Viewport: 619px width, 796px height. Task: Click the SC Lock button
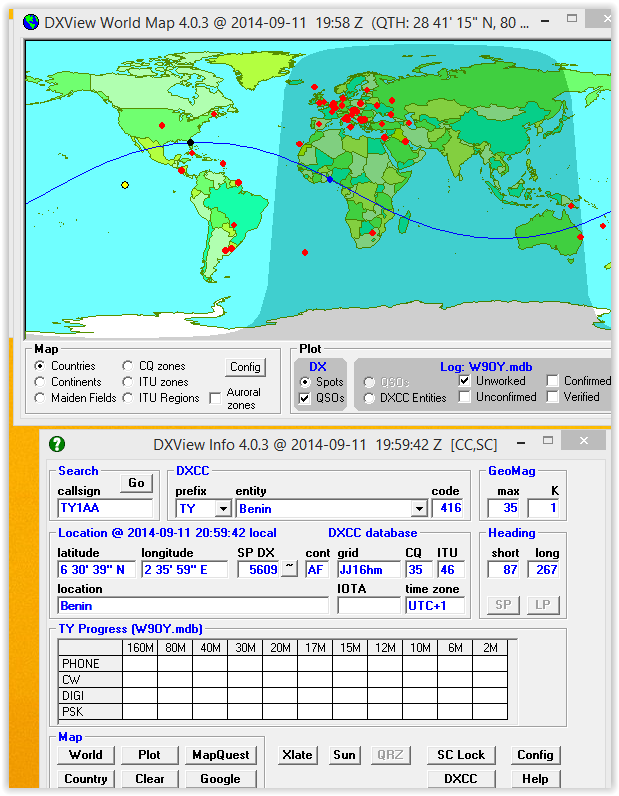(x=461, y=755)
